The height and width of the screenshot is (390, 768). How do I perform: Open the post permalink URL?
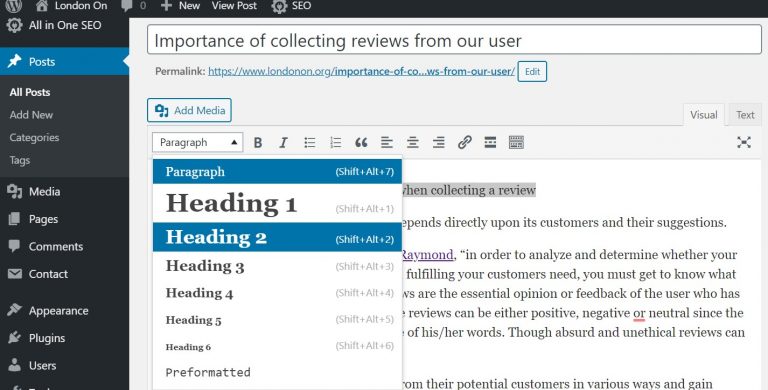coord(361,71)
